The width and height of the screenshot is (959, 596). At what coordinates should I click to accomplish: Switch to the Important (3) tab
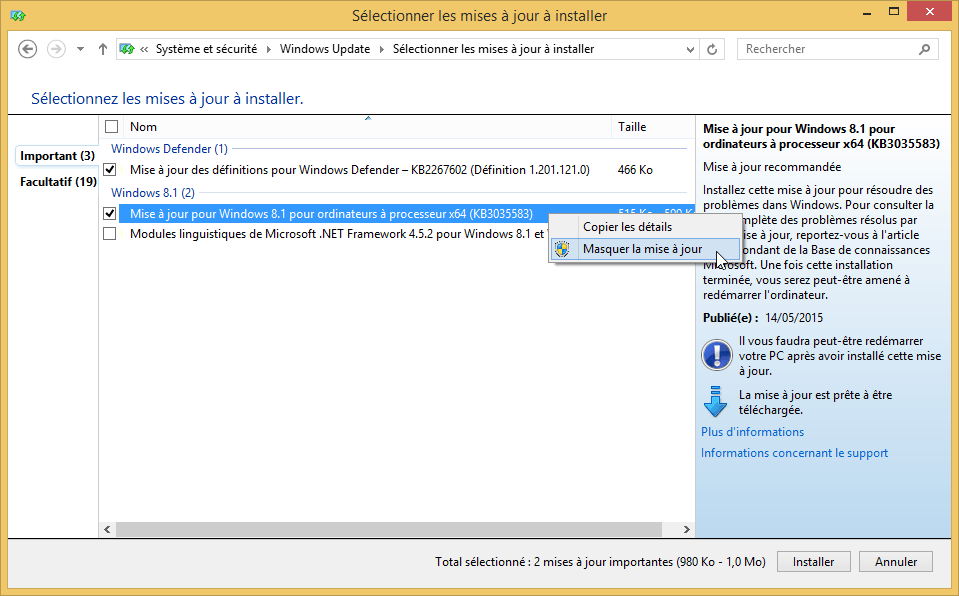point(57,156)
